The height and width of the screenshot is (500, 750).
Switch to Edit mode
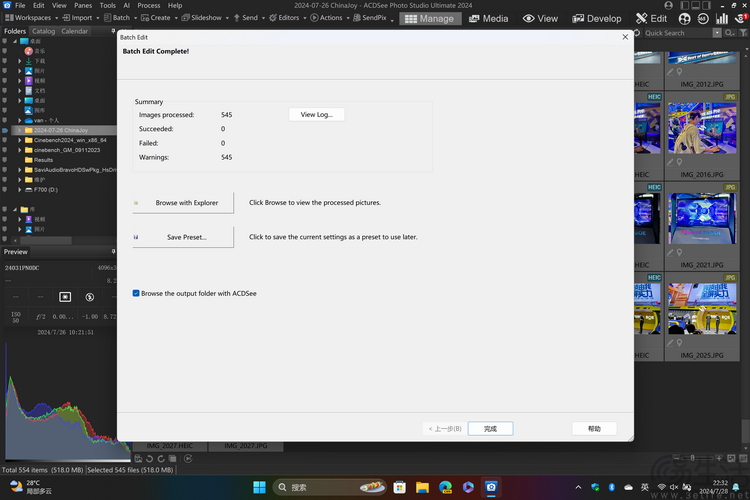coord(651,19)
